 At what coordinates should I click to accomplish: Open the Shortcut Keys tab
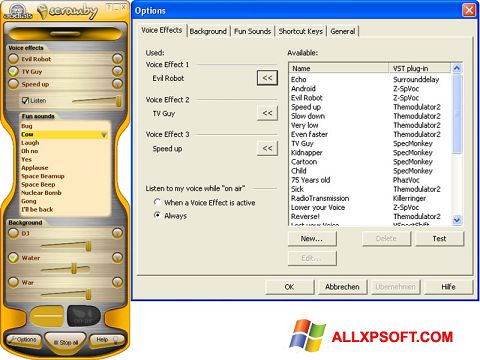pyautogui.click(x=301, y=31)
